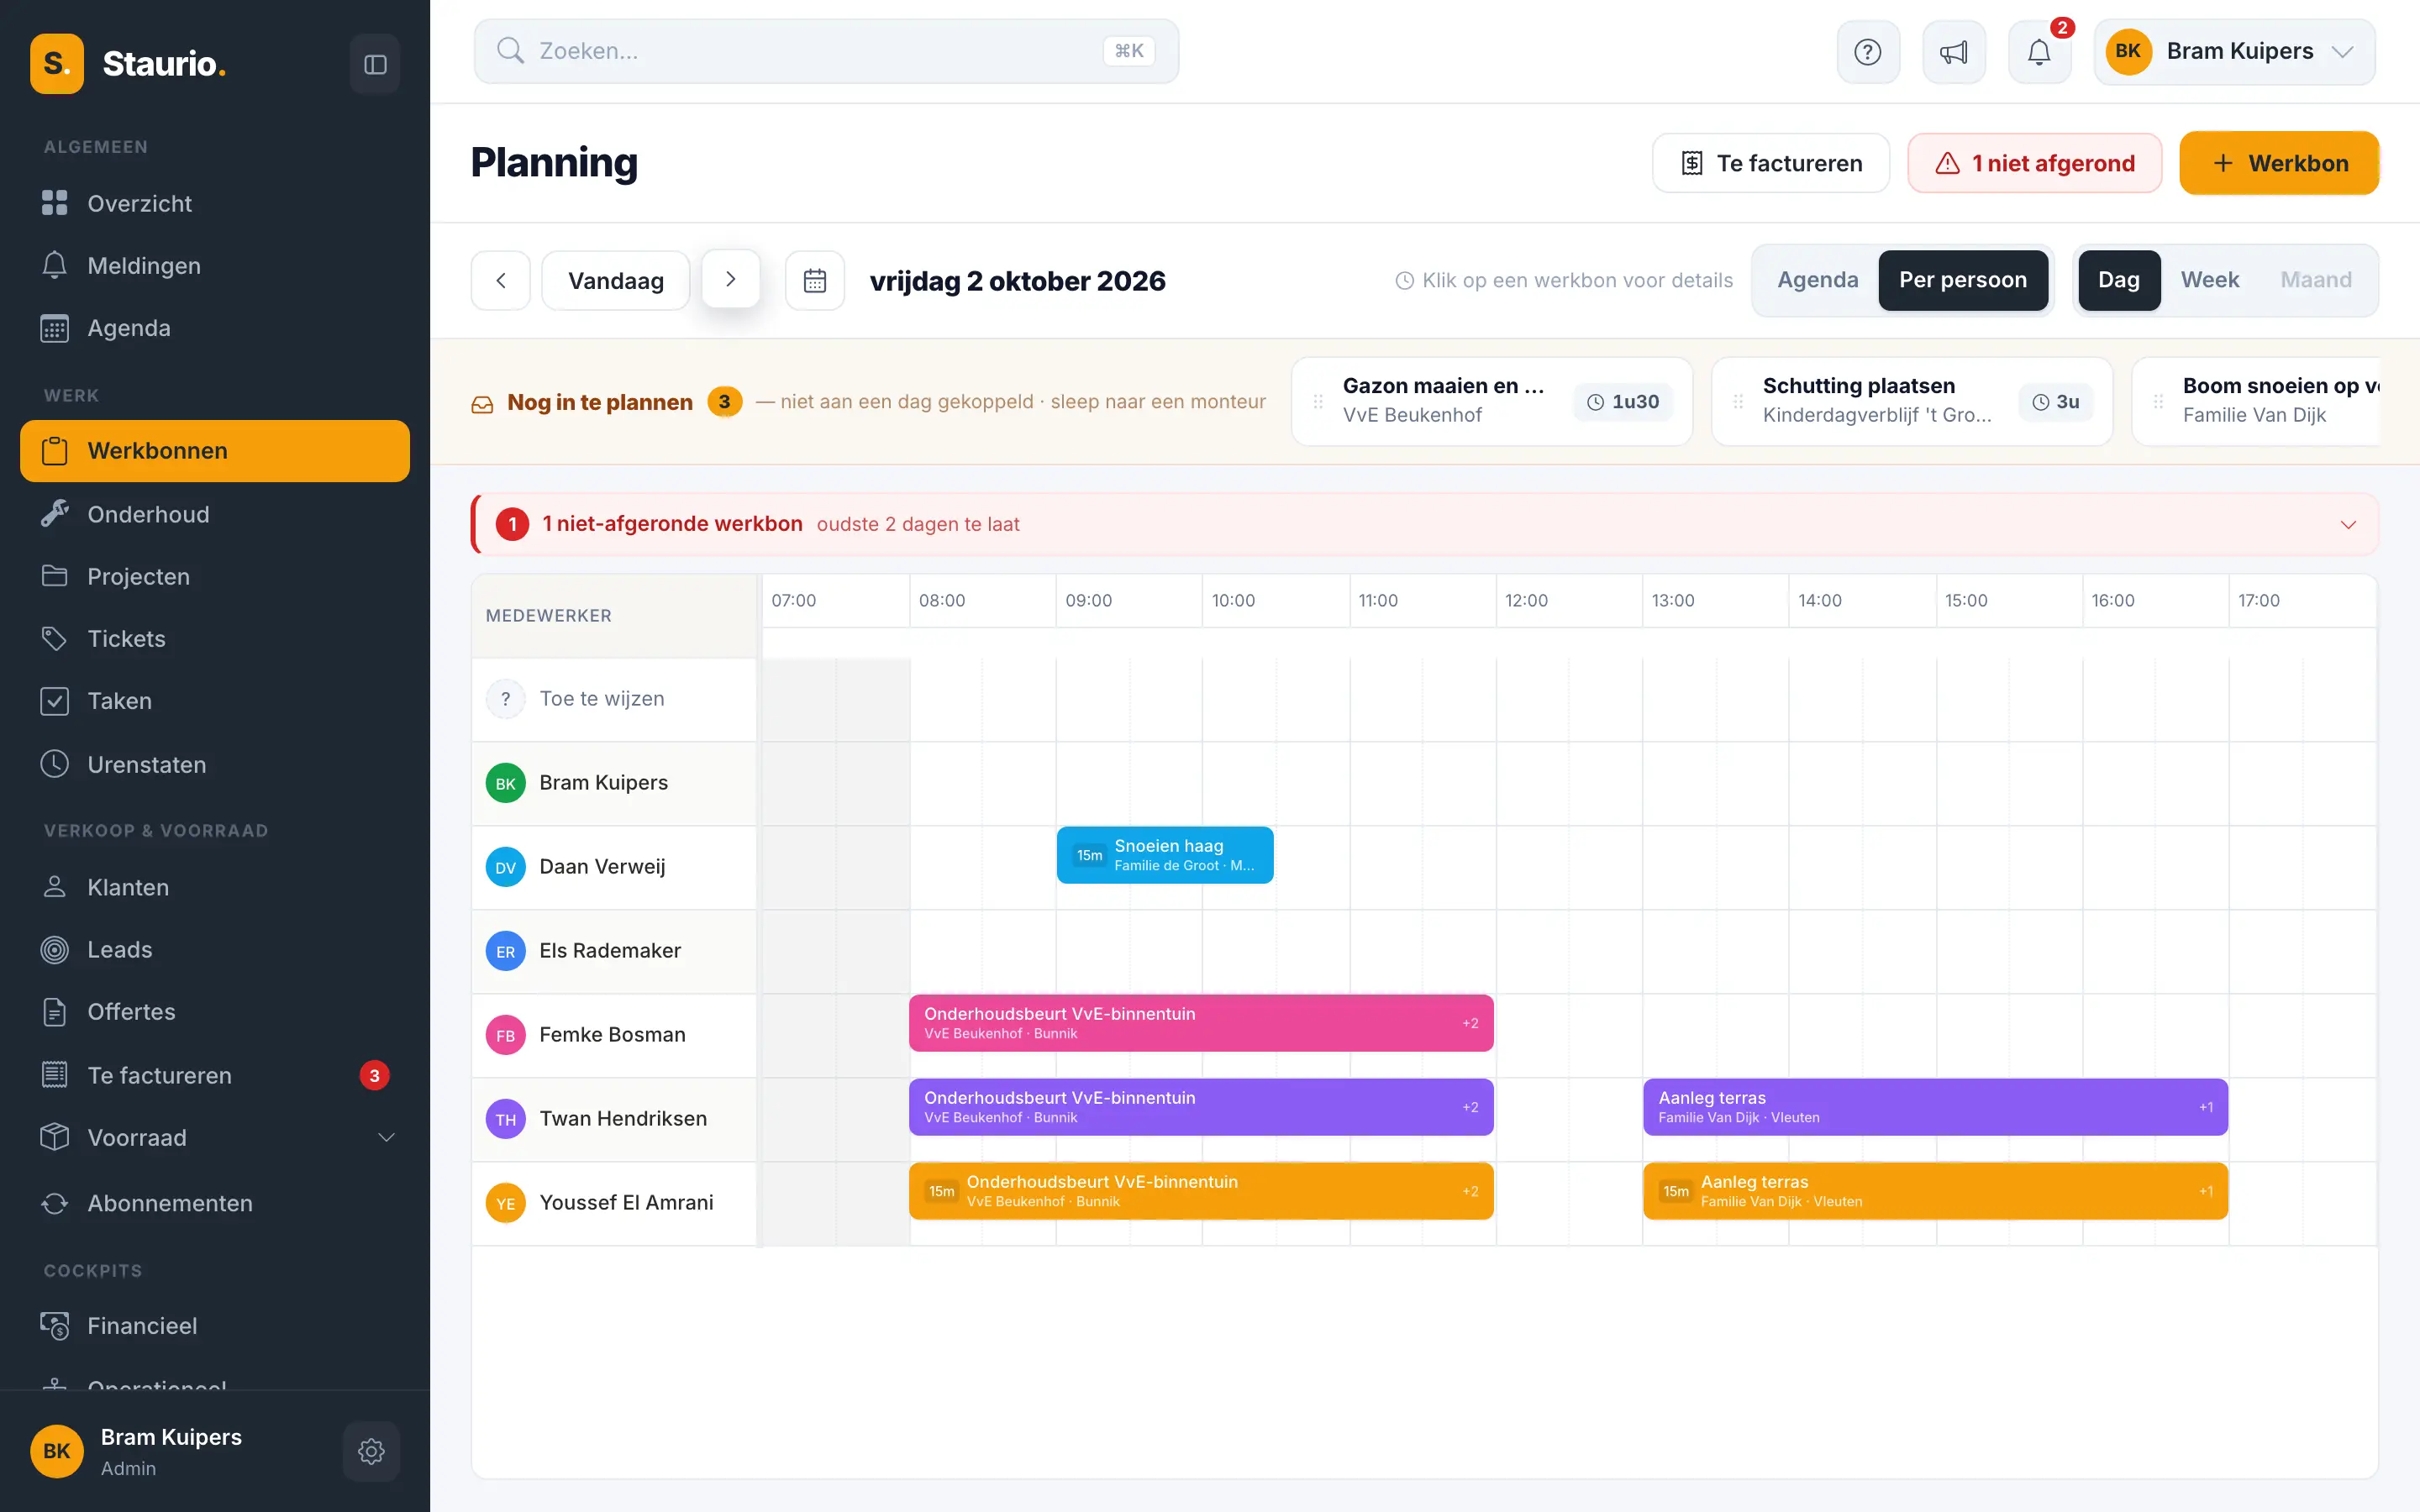Open settings gear next to Bram Kuipers
Screen dimensions: 2420x1512
coord(371,1451)
